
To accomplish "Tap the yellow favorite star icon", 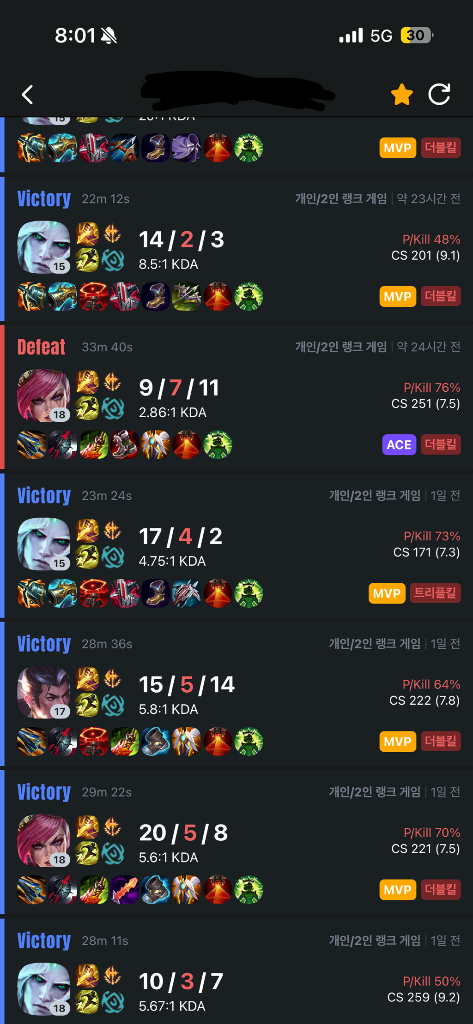I will [x=402, y=95].
